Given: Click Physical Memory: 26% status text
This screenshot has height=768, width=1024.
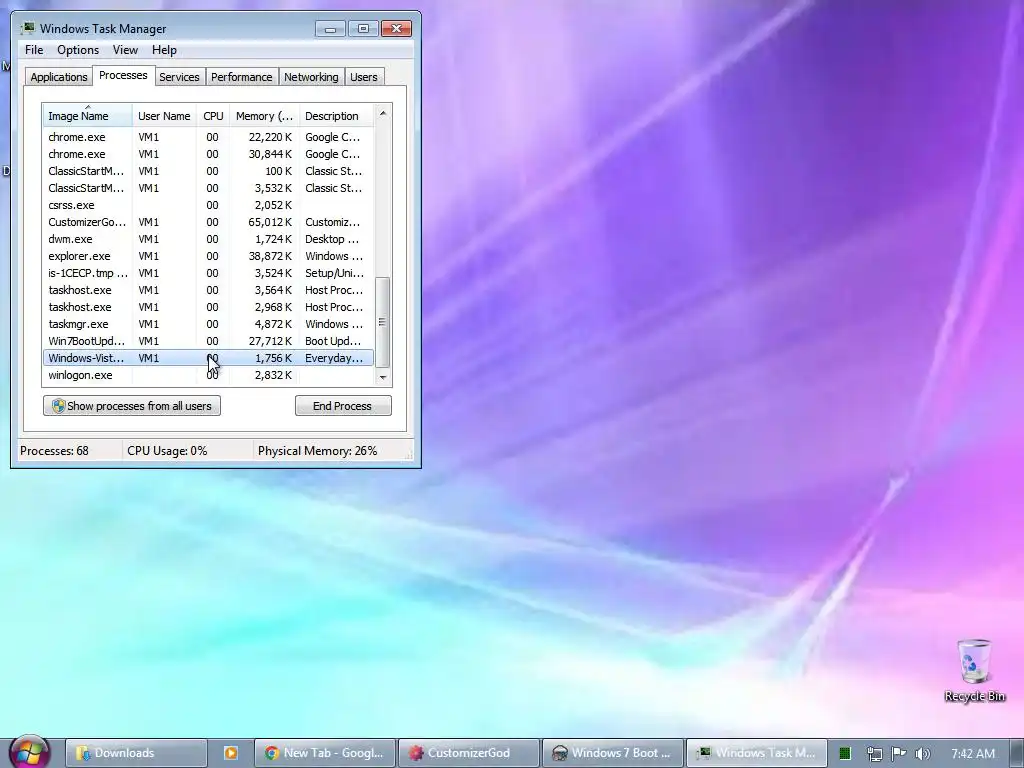Looking at the screenshot, I should pos(317,451).
